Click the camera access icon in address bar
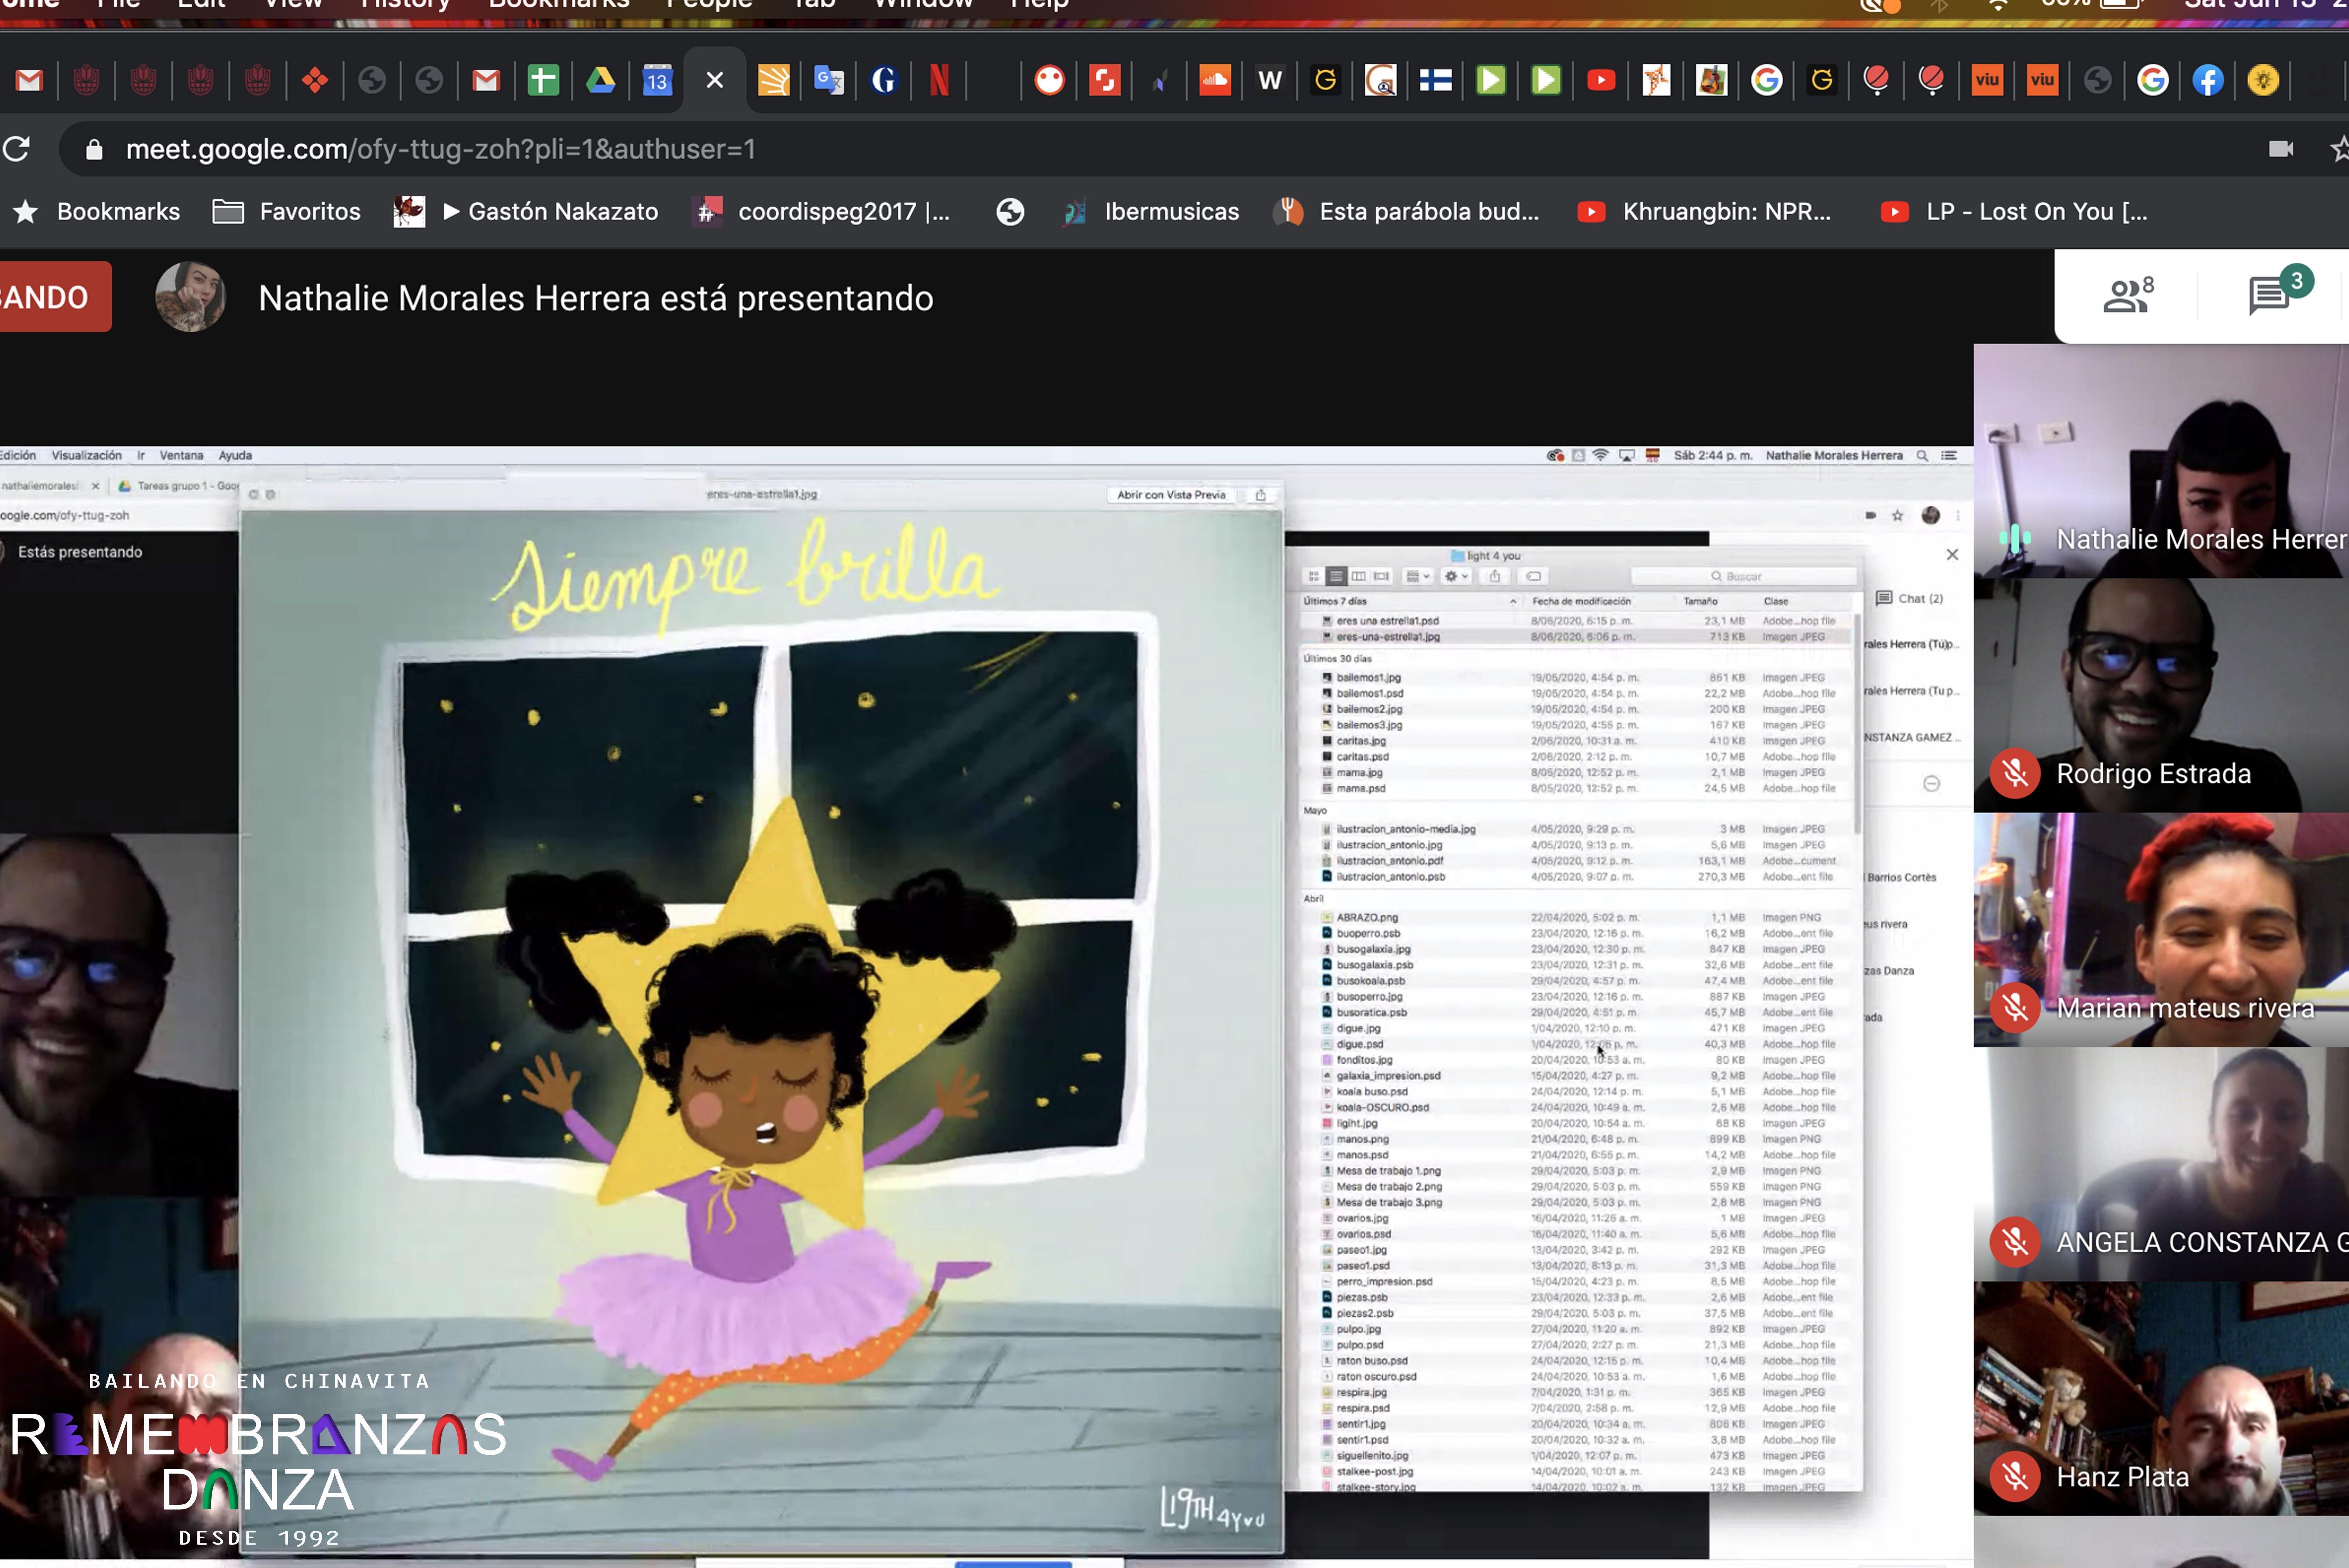Screen dimensions: 2349x1568 2281,149
